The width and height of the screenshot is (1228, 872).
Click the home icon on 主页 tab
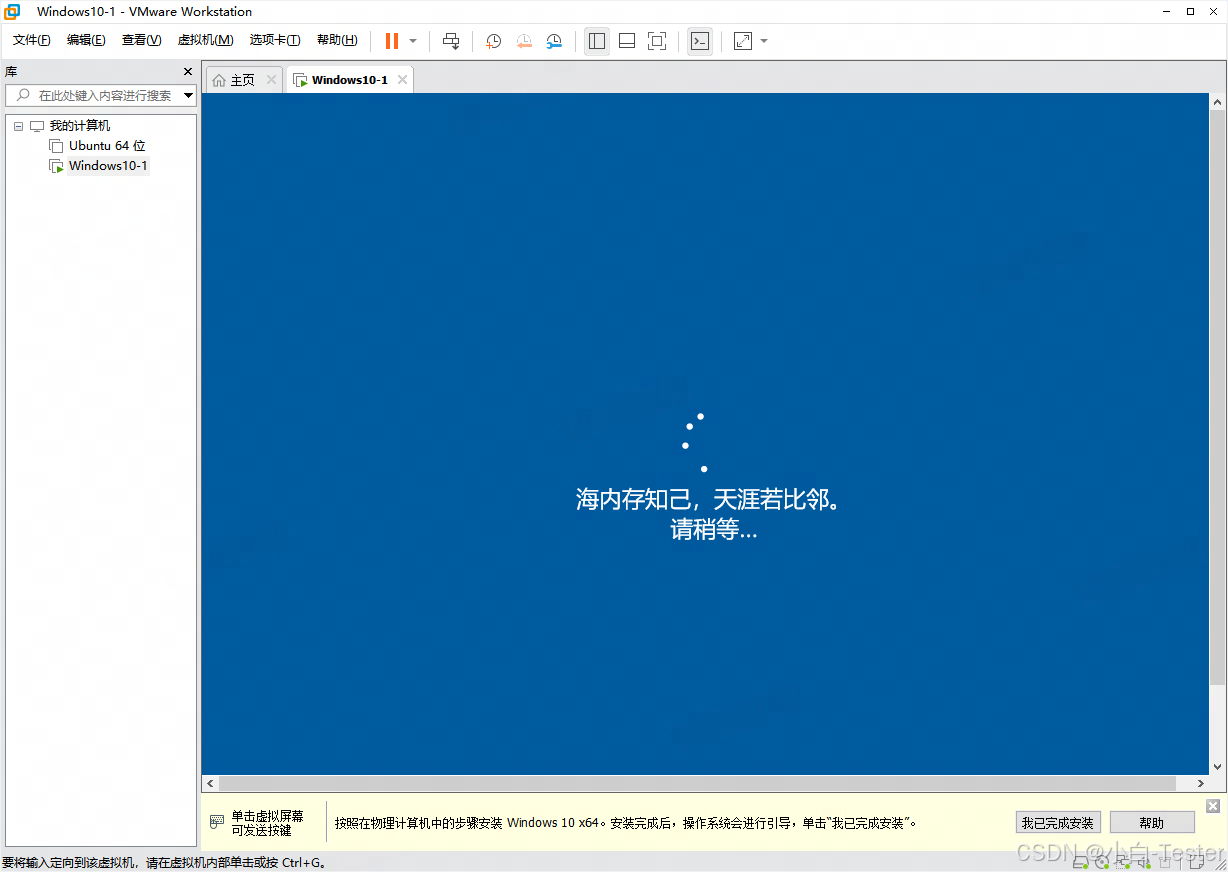pyautogui.click(x=219, y=80)
